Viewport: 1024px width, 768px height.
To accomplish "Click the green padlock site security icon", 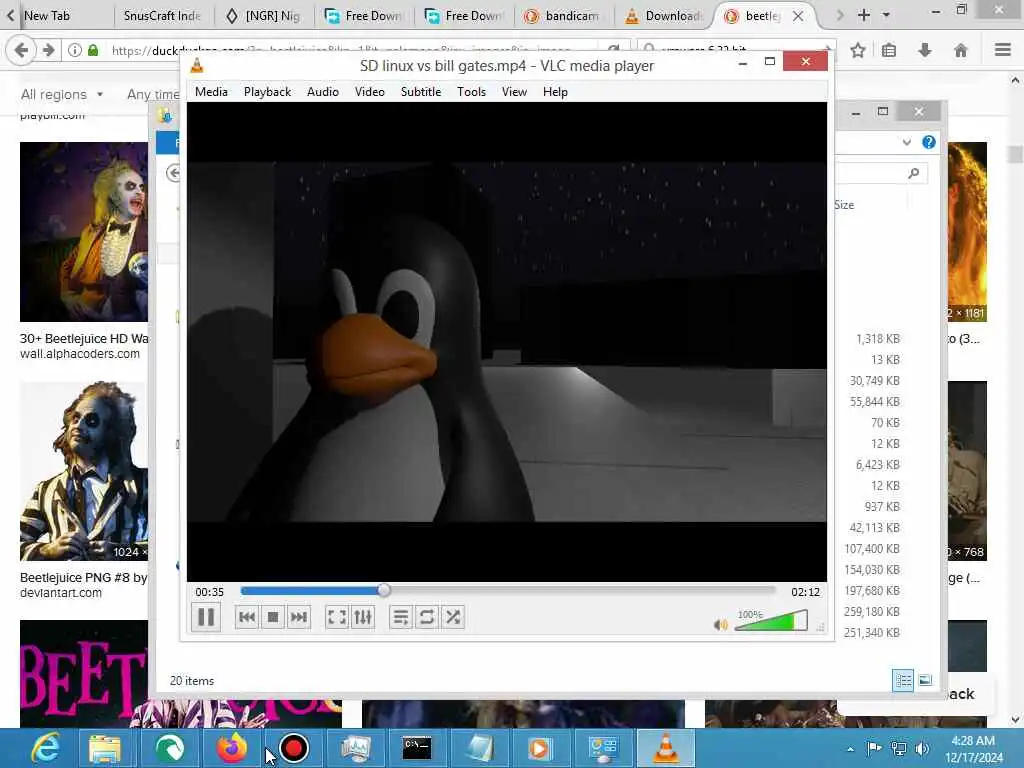I will tap(93, 50).
